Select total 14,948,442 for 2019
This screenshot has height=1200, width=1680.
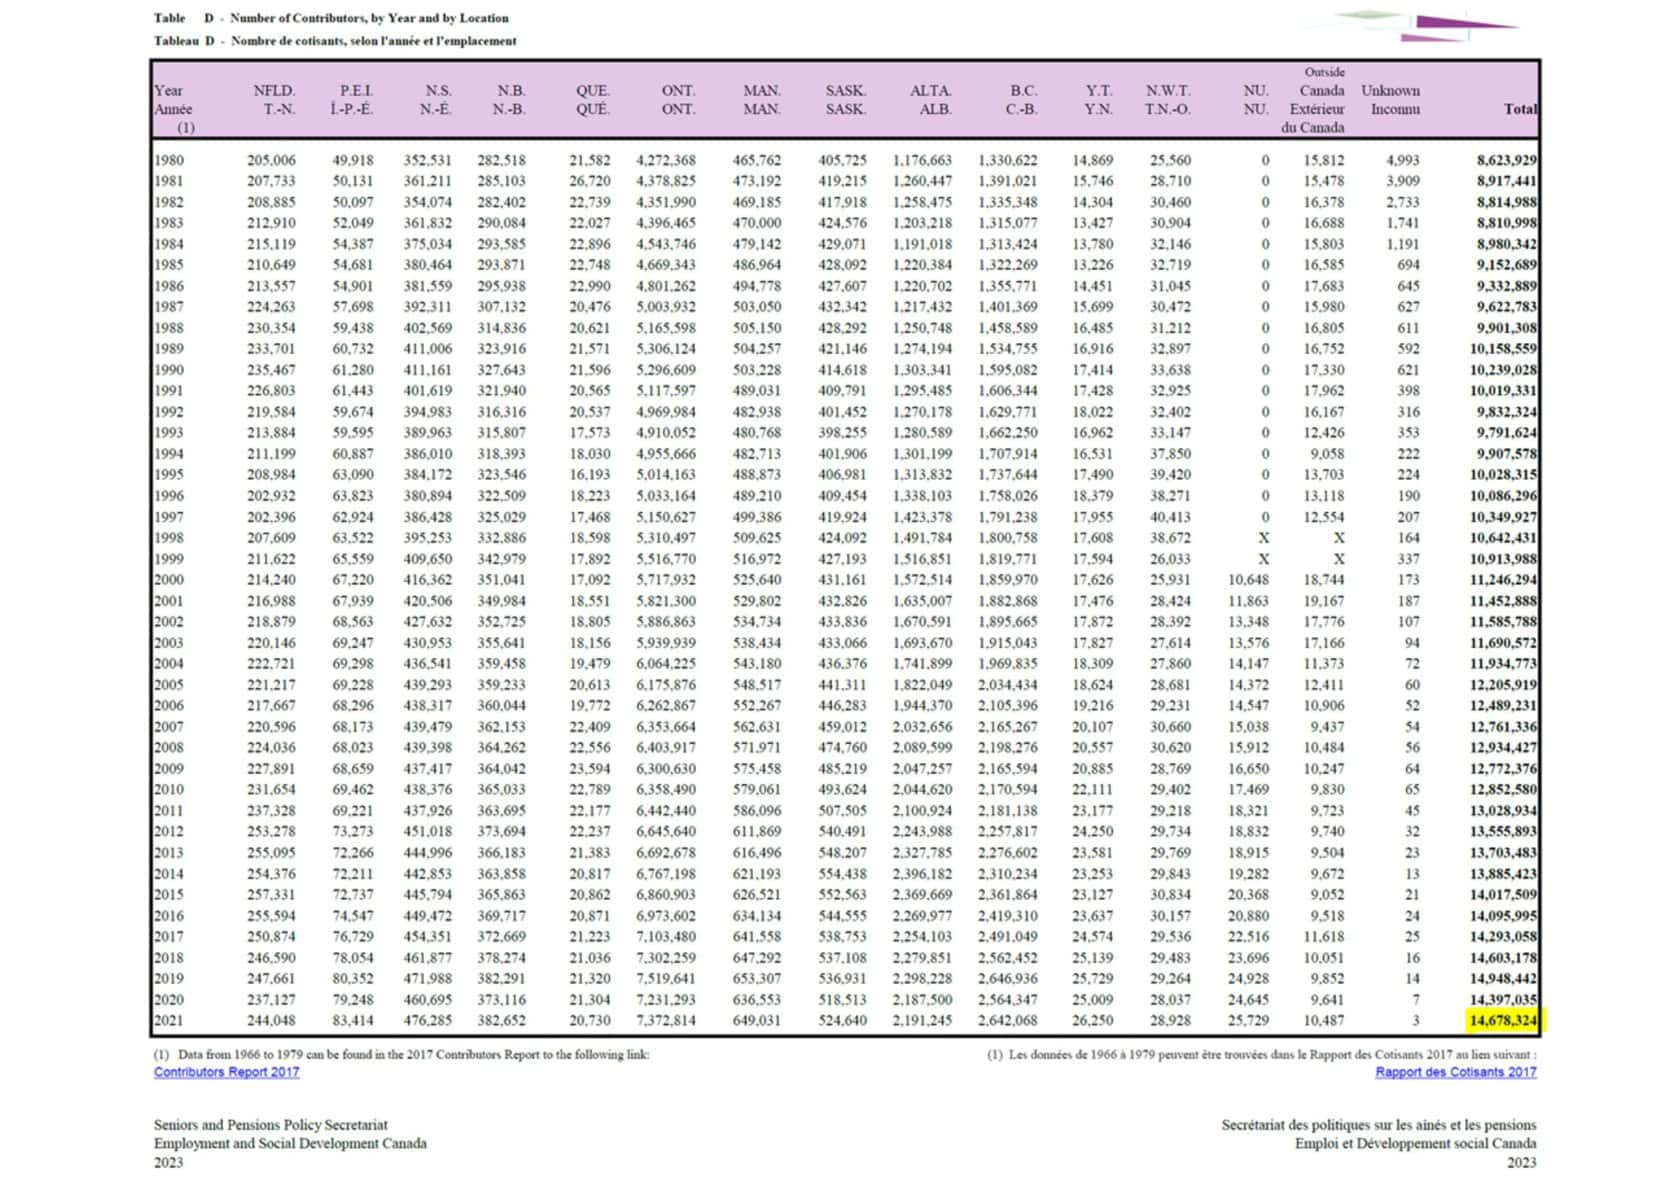1503,979
